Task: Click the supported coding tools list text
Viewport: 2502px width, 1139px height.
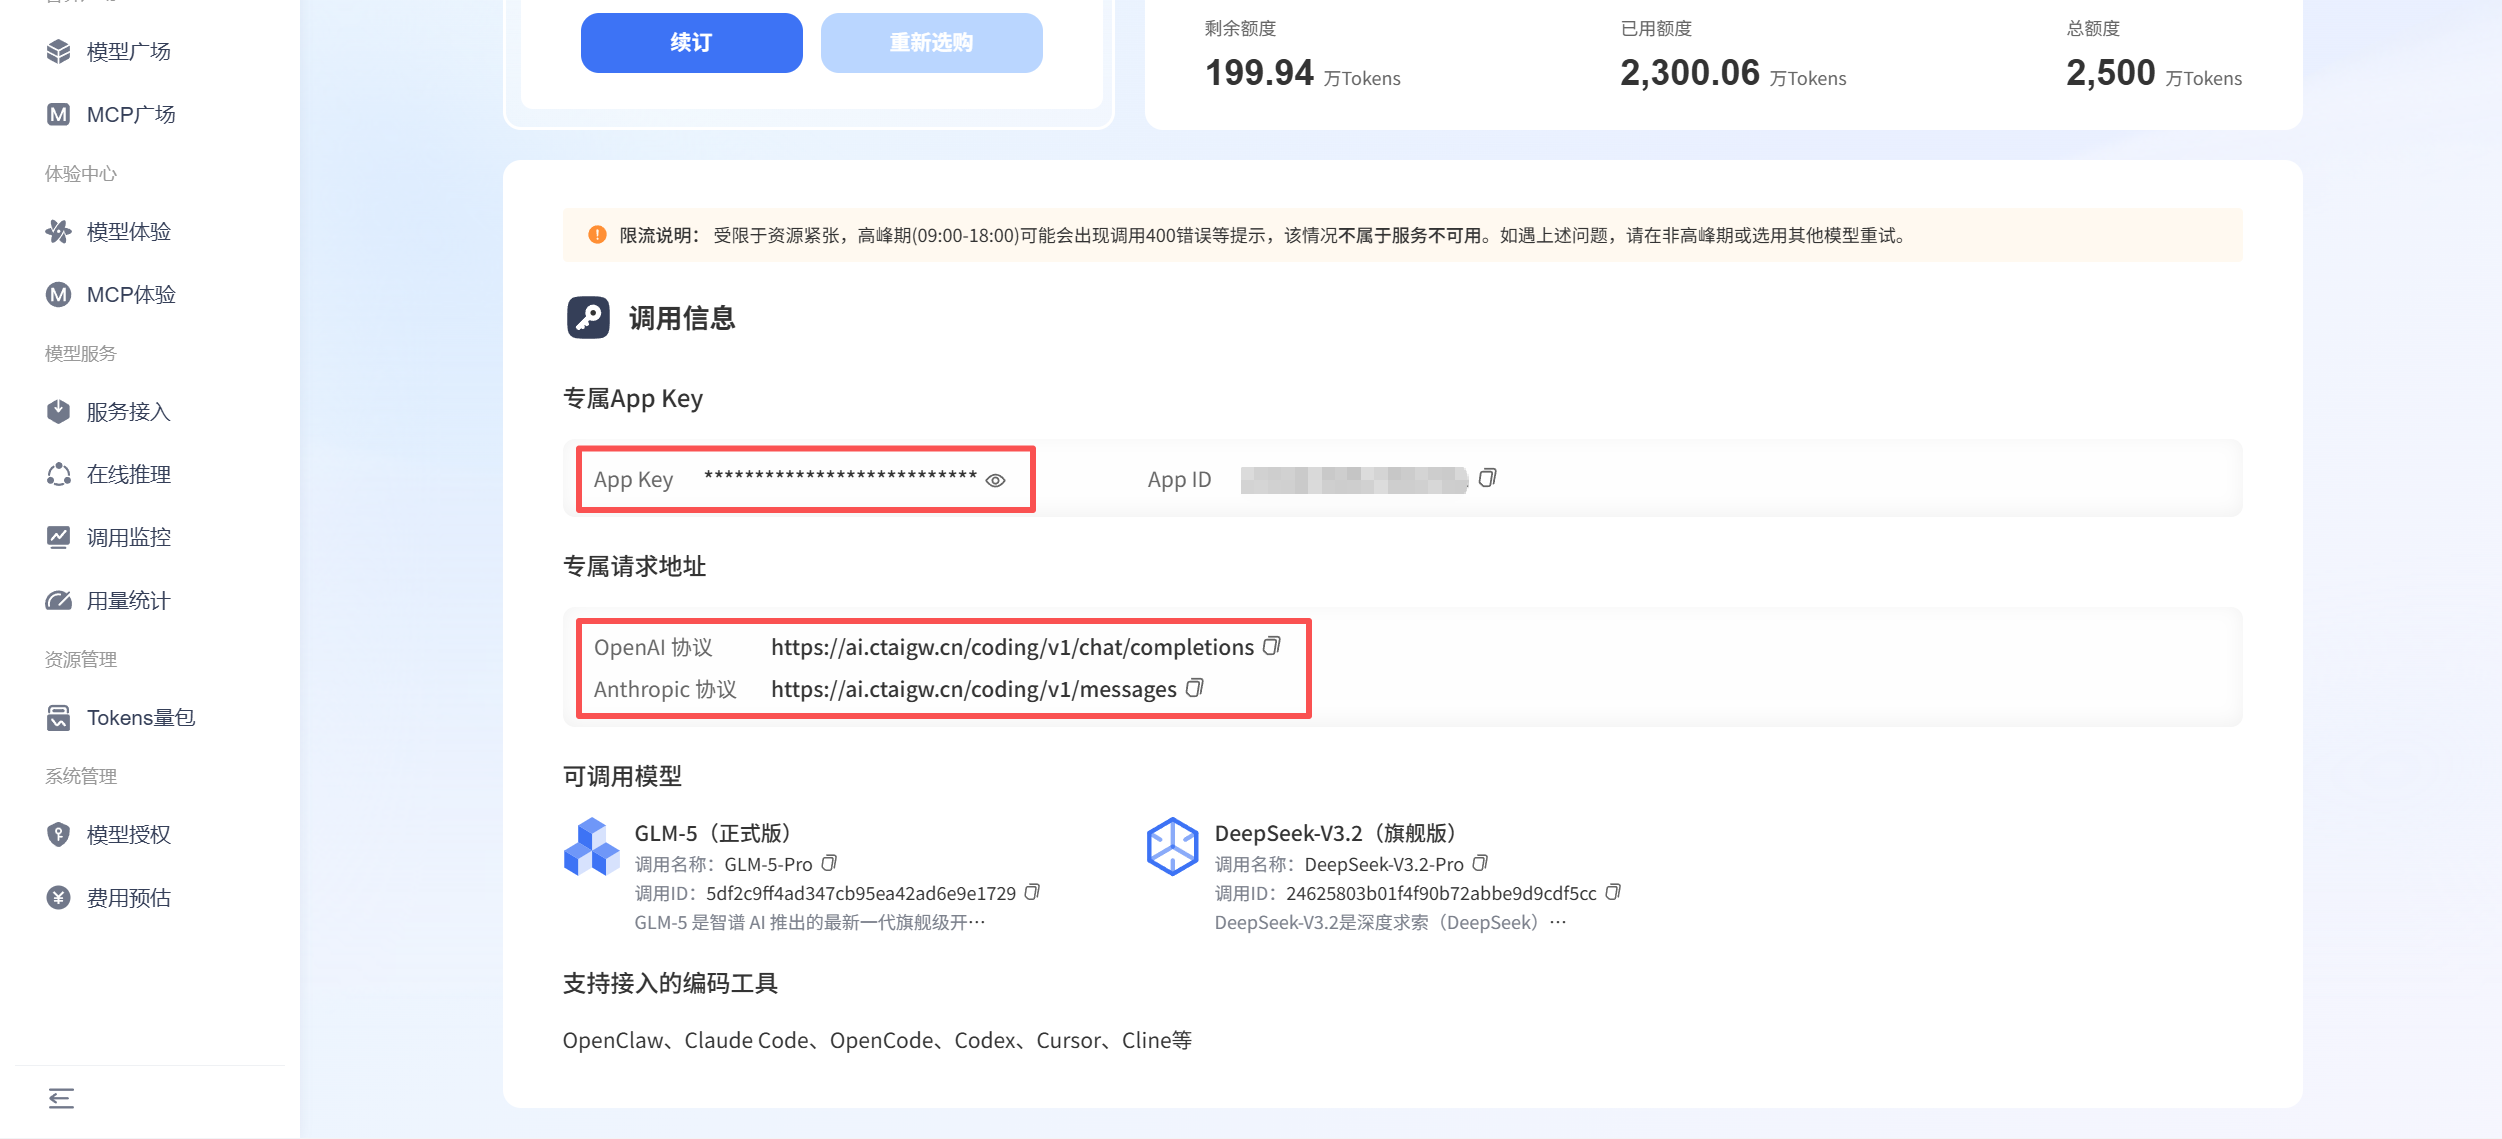Action: pyautogui.click(x=877, y=1040)
